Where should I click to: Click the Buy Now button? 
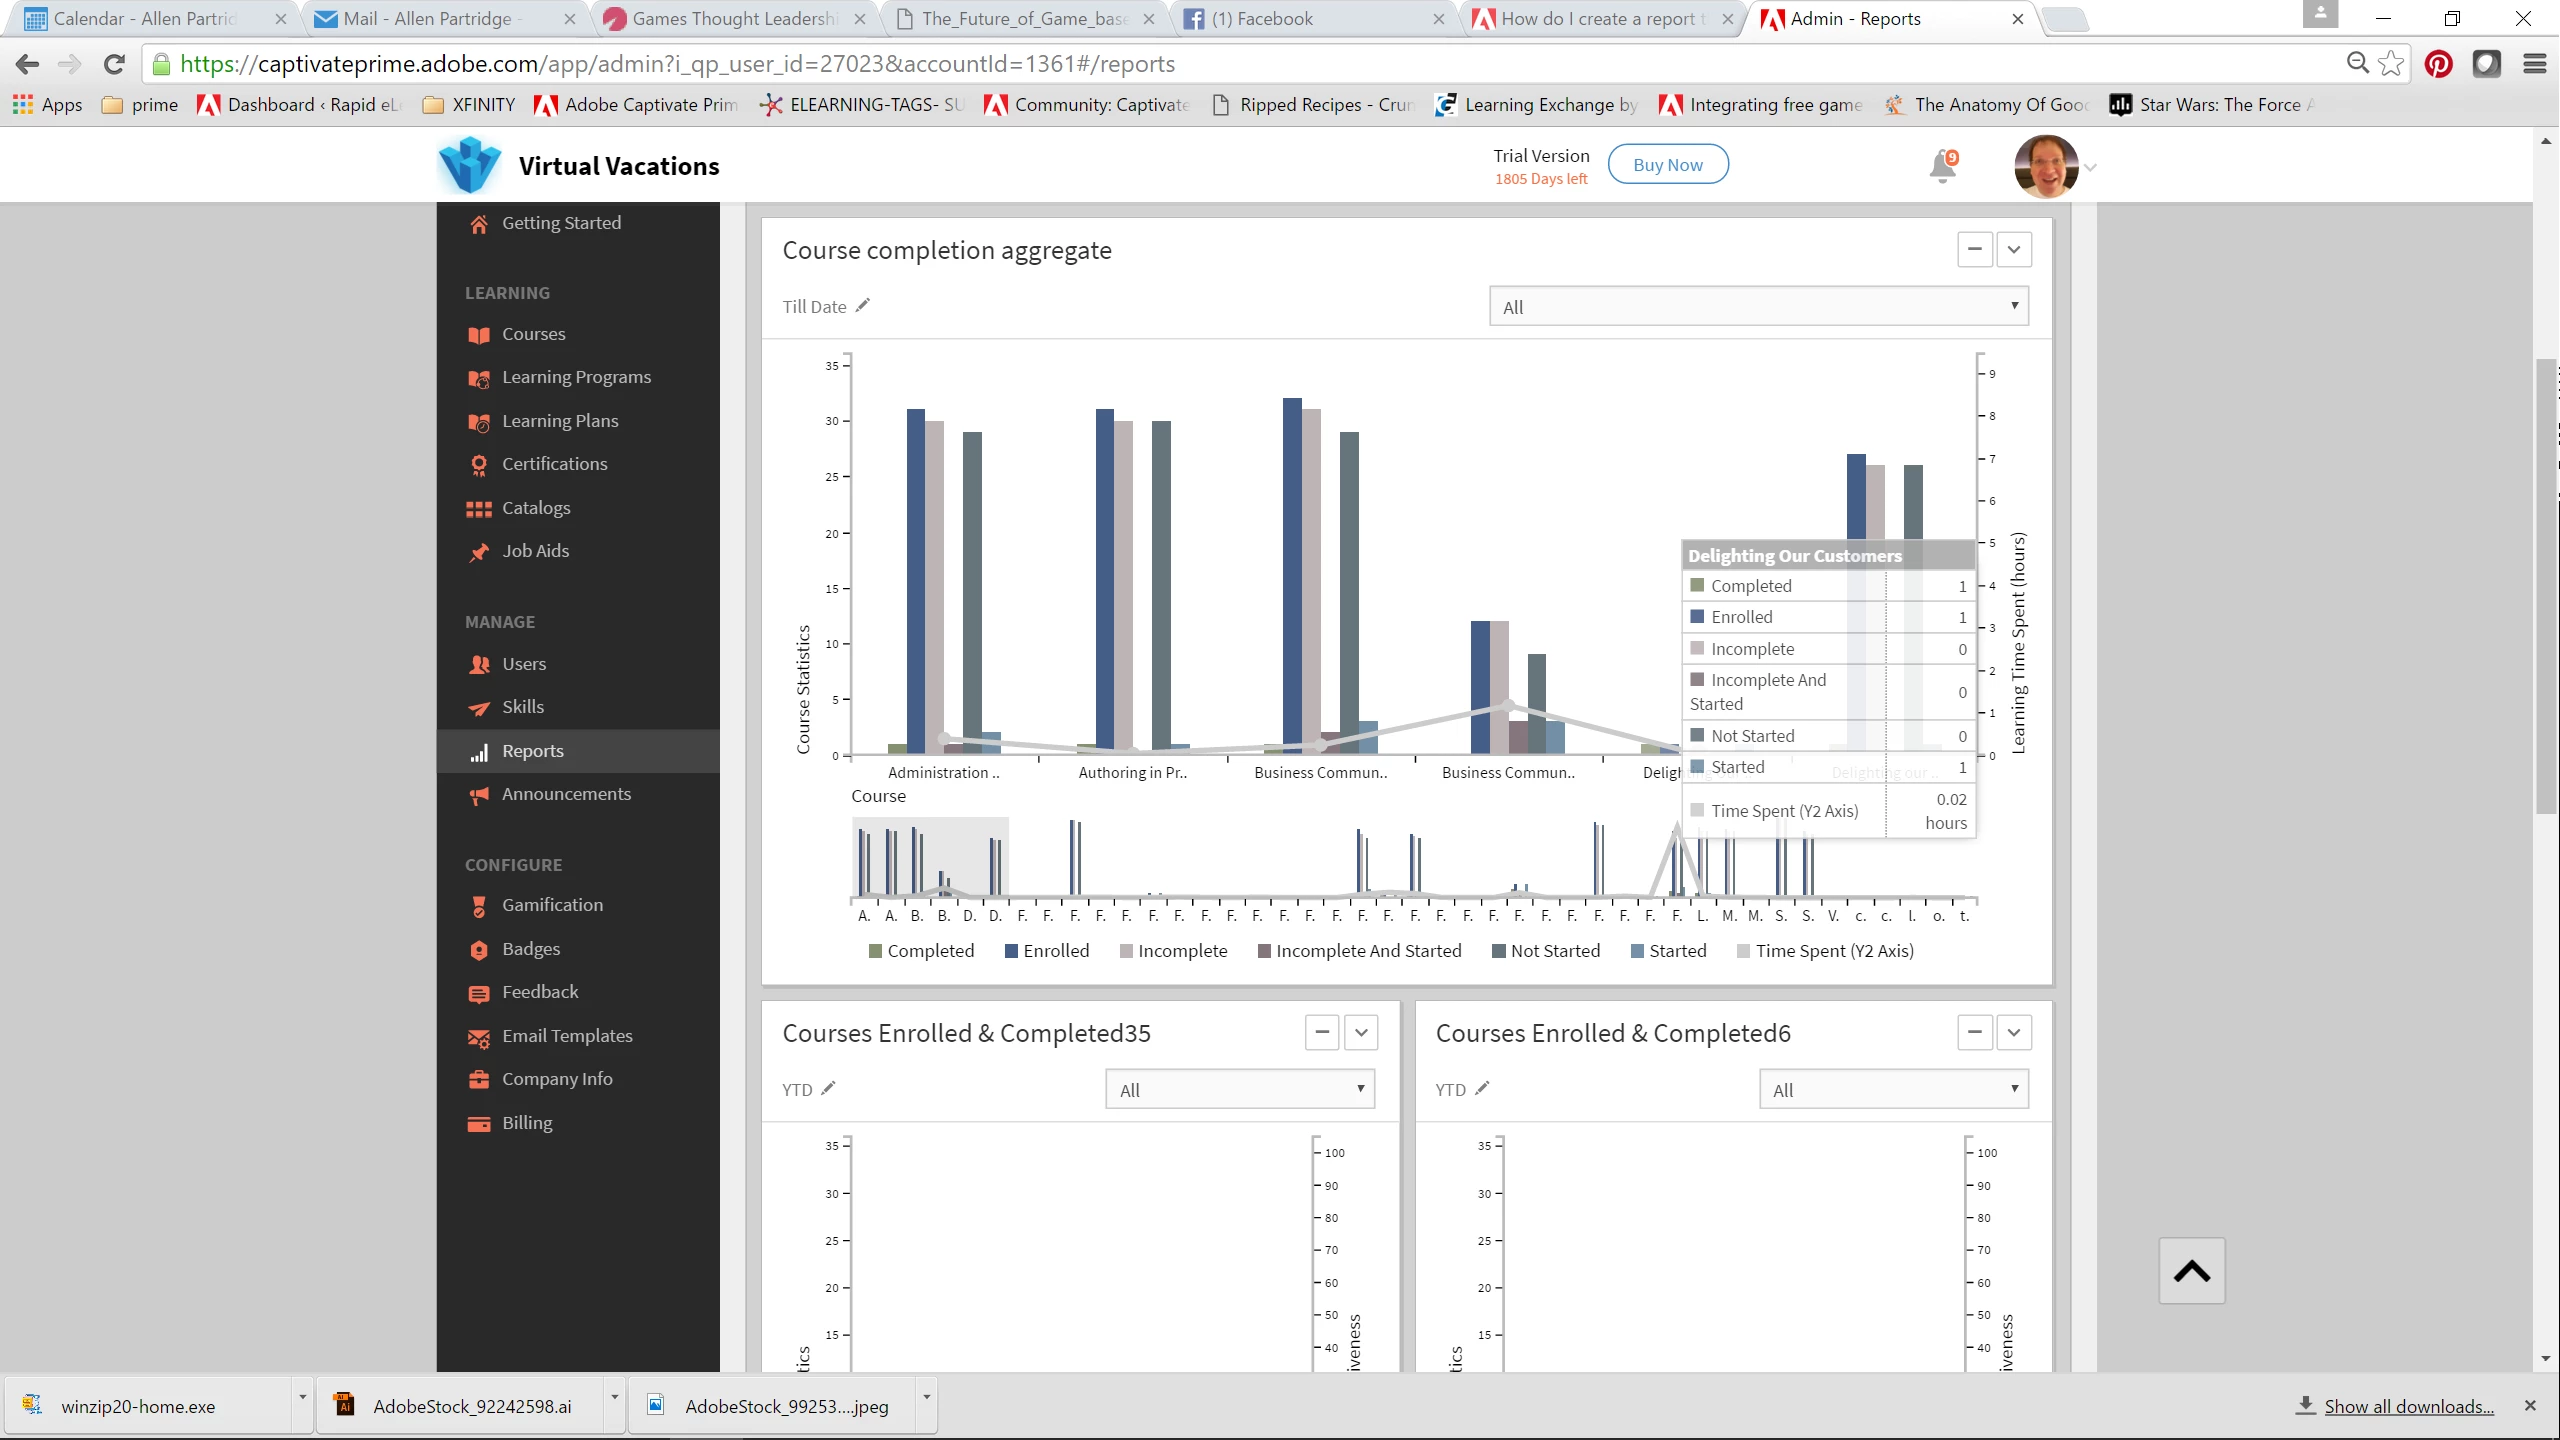pyautogui.click(x=1667, y=165)
